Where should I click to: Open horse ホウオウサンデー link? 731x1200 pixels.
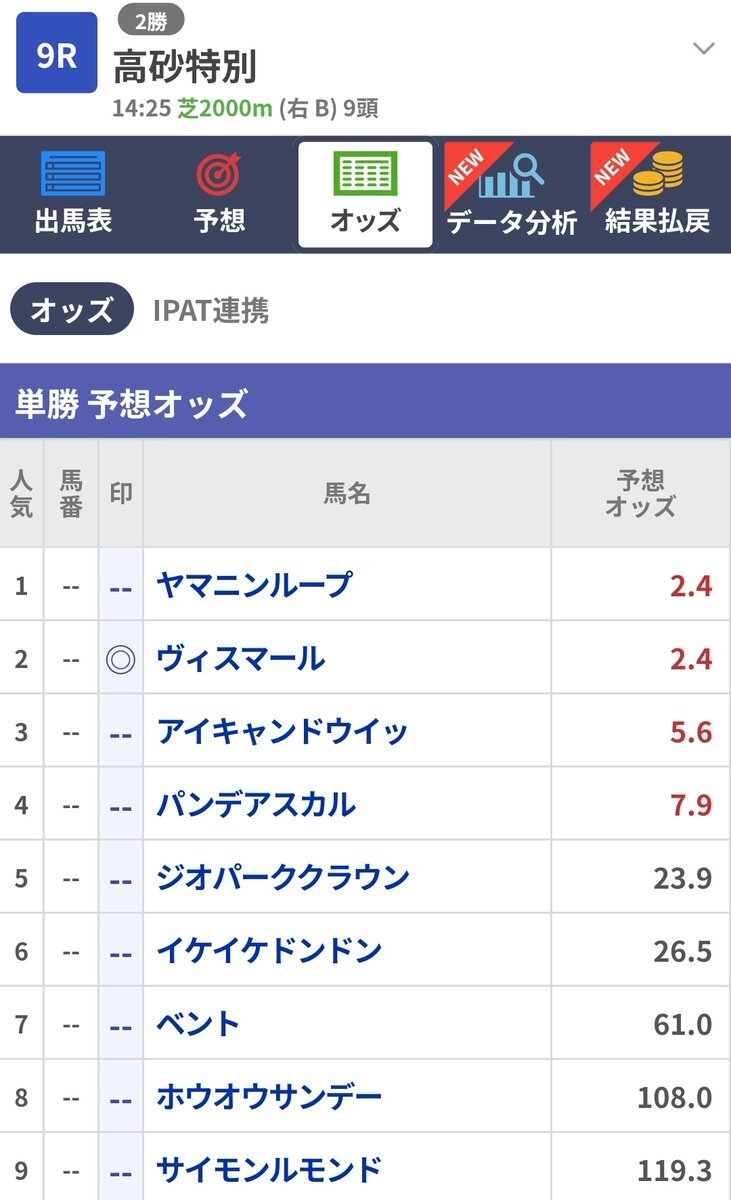(269, 1096)
